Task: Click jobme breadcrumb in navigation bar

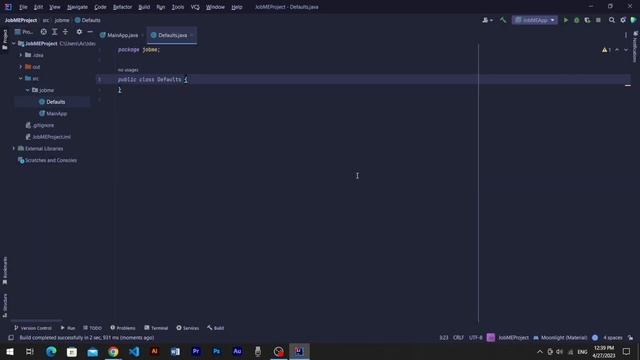Action: coord(62,20)
